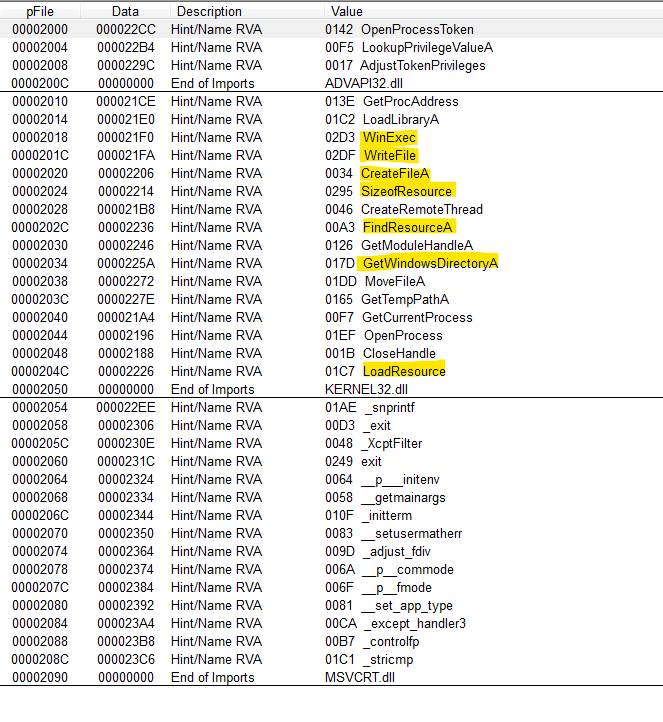This screenshot has width=663, height=722.
Task: Click the MSVCRT.dll End of Imports row
Action: [x=362, y=677]
